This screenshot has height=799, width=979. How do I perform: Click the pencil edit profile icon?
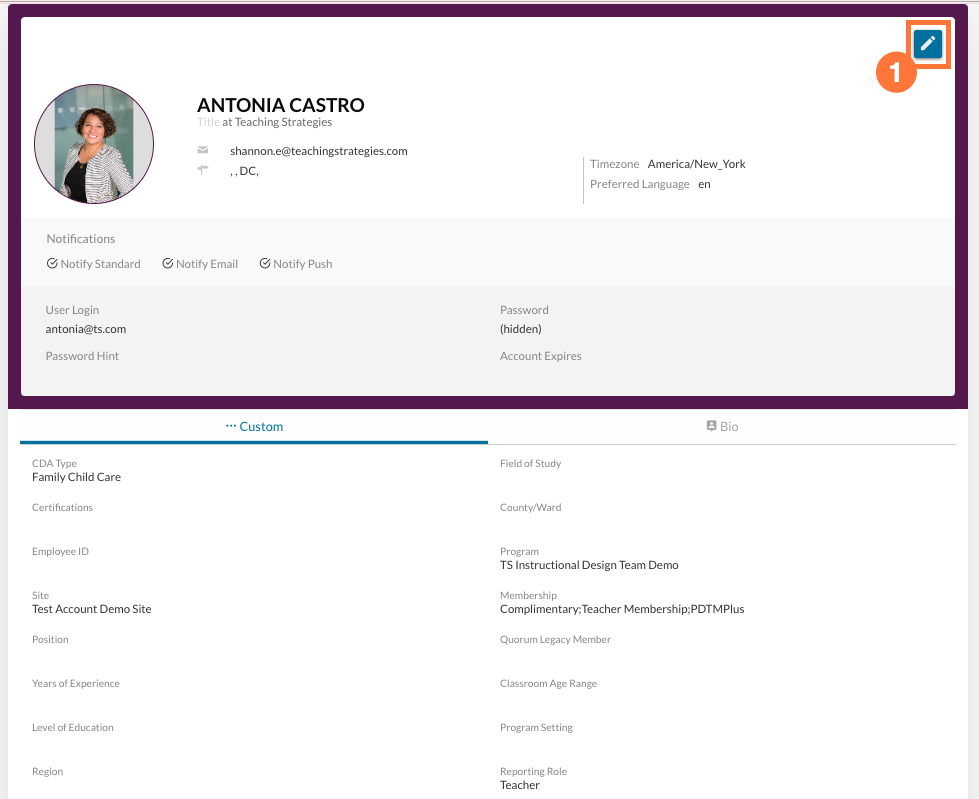(928, 43)
